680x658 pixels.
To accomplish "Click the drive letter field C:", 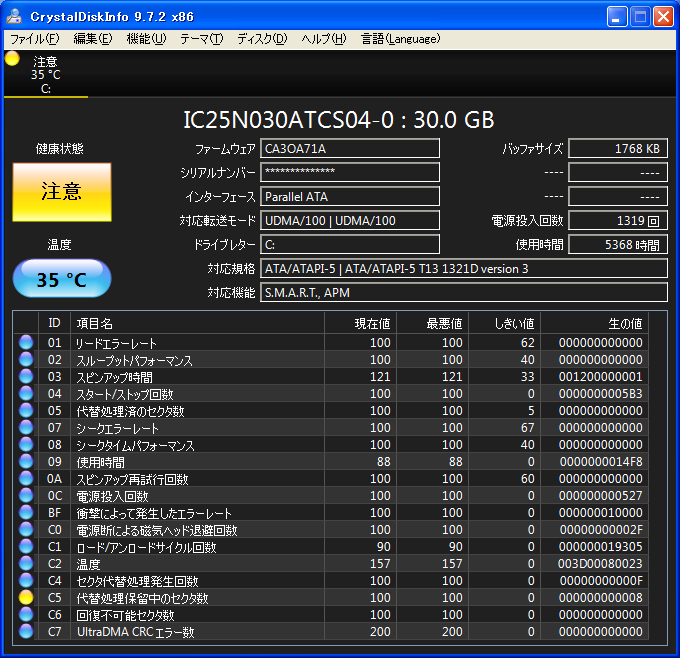I will click(350, 245).
